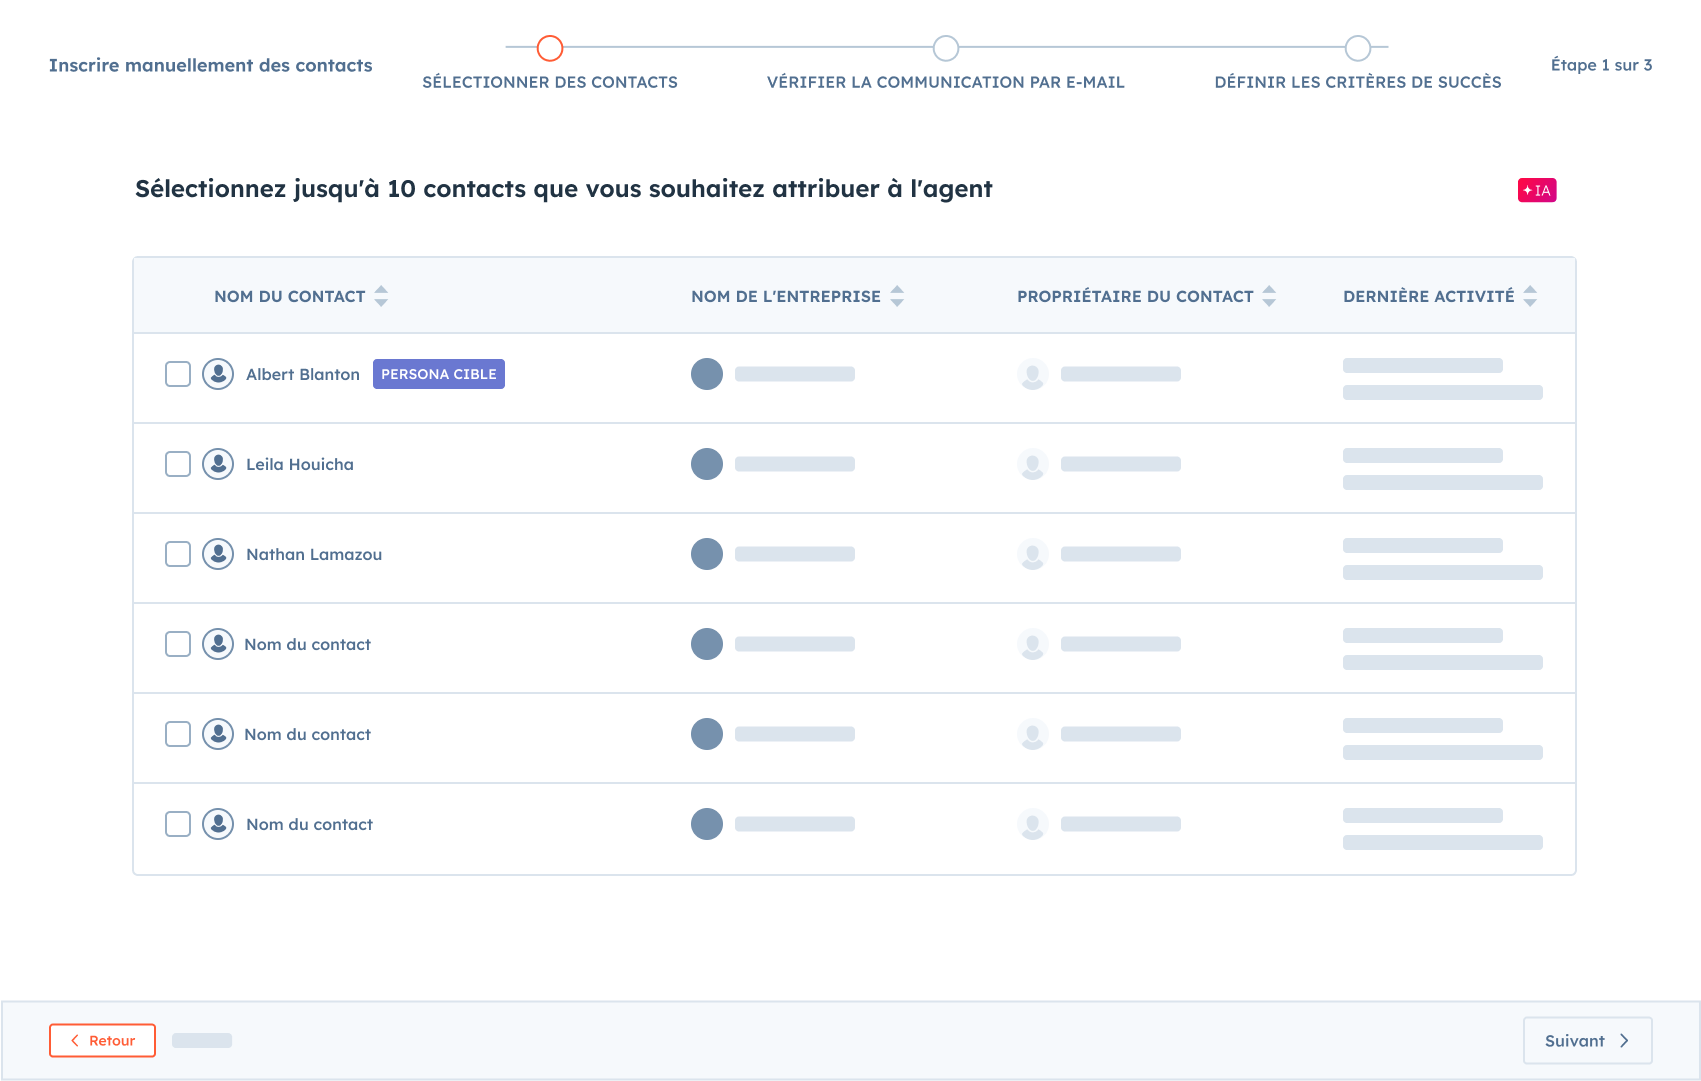Click owner avatar in Albert Blanton row
This screenshot has width=1701, height=1081.
tap(1032, 374)
